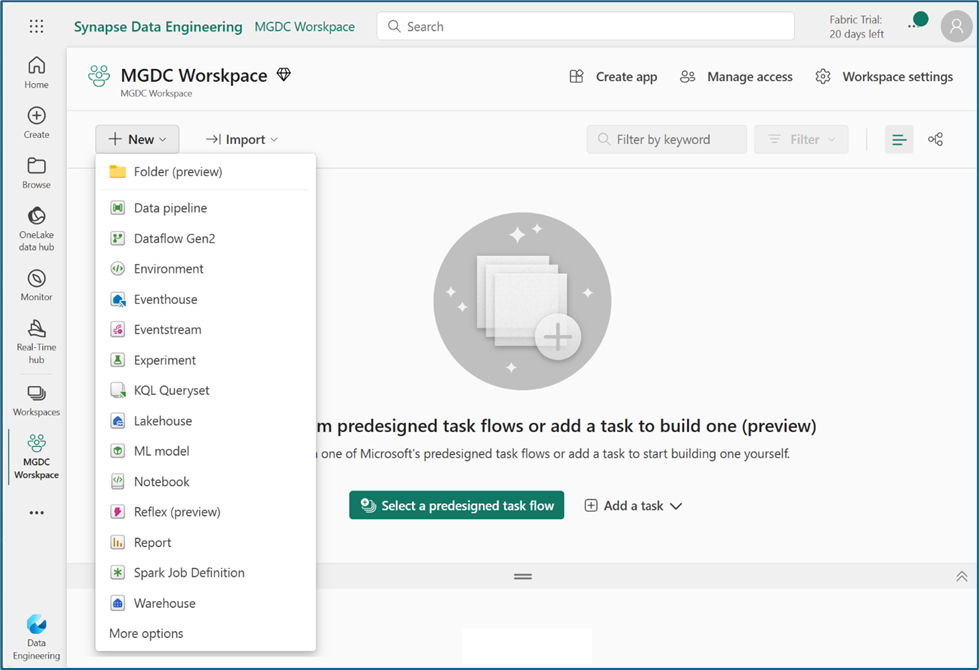
Task: Select Dataflow Gen2 from the menu
Action: (206, 239)
